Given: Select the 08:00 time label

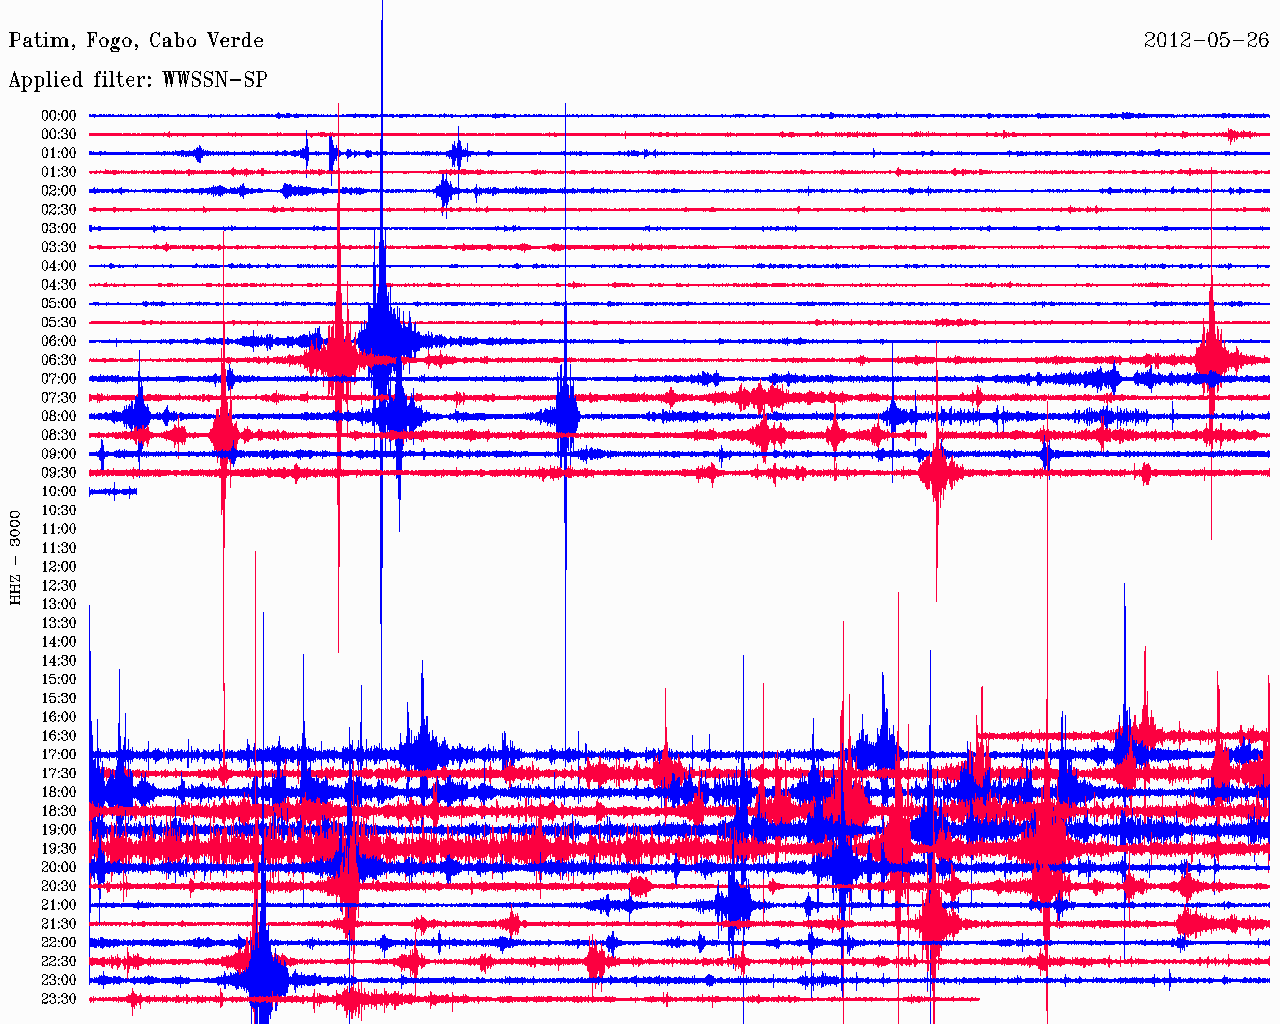Looking at the screenshot, I should tap(59, 417).
